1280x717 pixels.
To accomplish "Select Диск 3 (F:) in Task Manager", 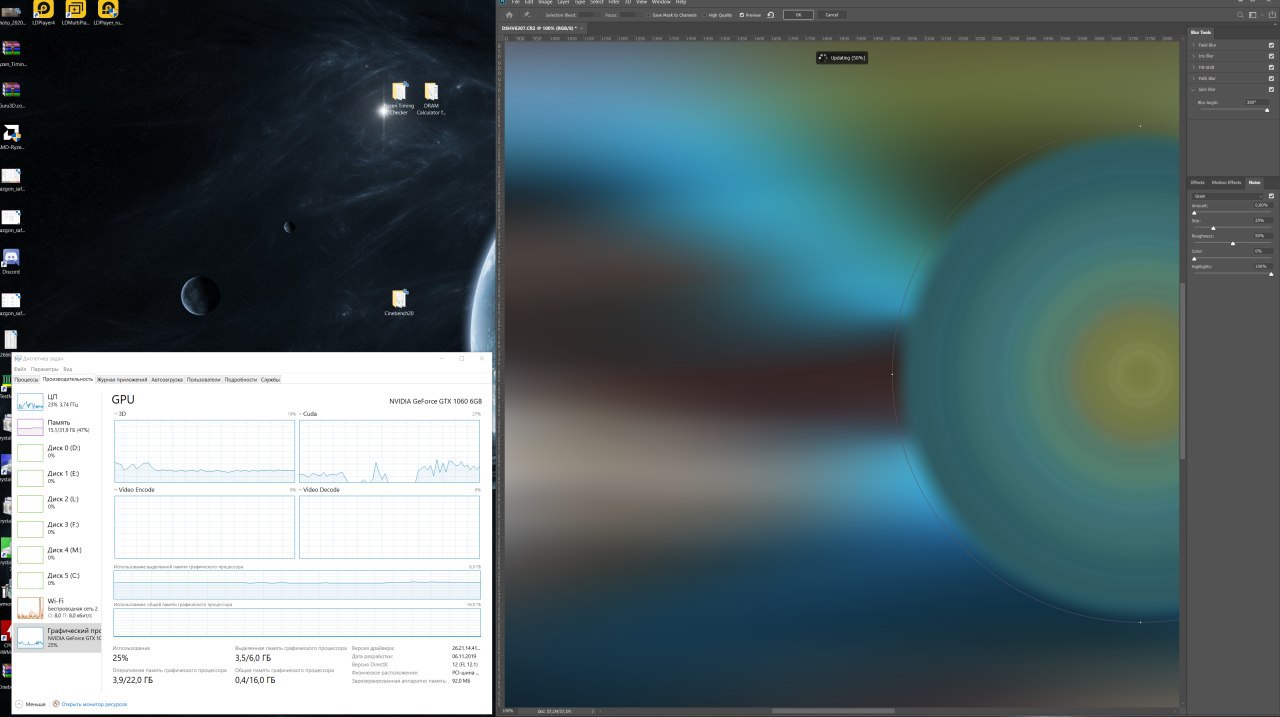I will pos(57,528).
